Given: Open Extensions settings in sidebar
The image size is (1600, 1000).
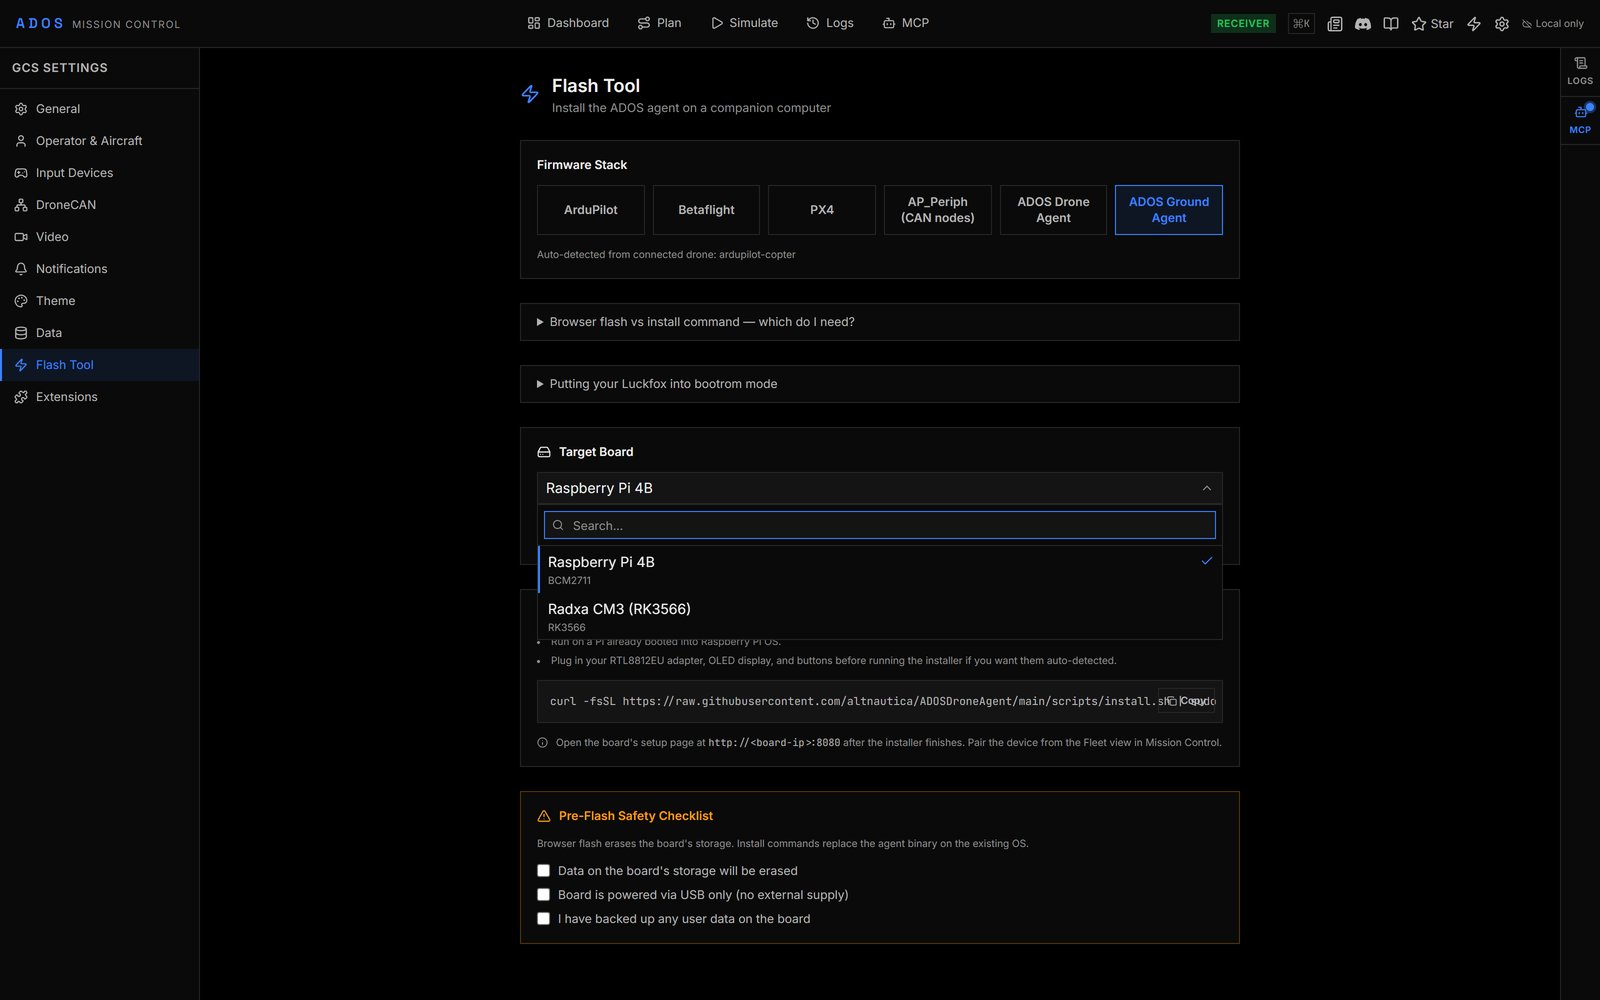Looking at the screenshot, I should (x=100, y=397).
